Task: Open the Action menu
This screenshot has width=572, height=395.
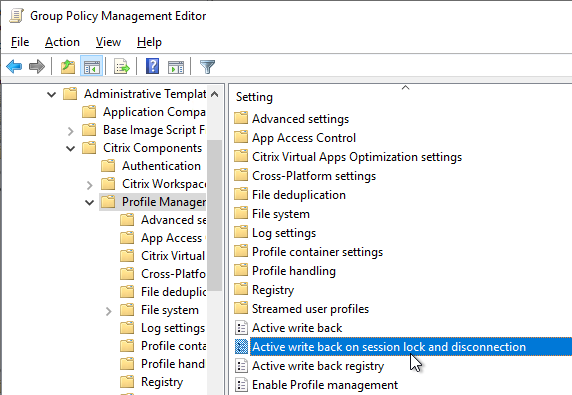Action: [62, 42]
